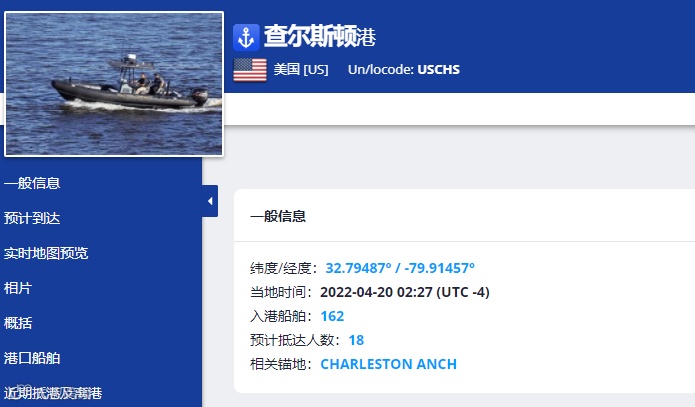Open 港口船舶 sidebar item
Screen dimensions: 695x407
32,358
